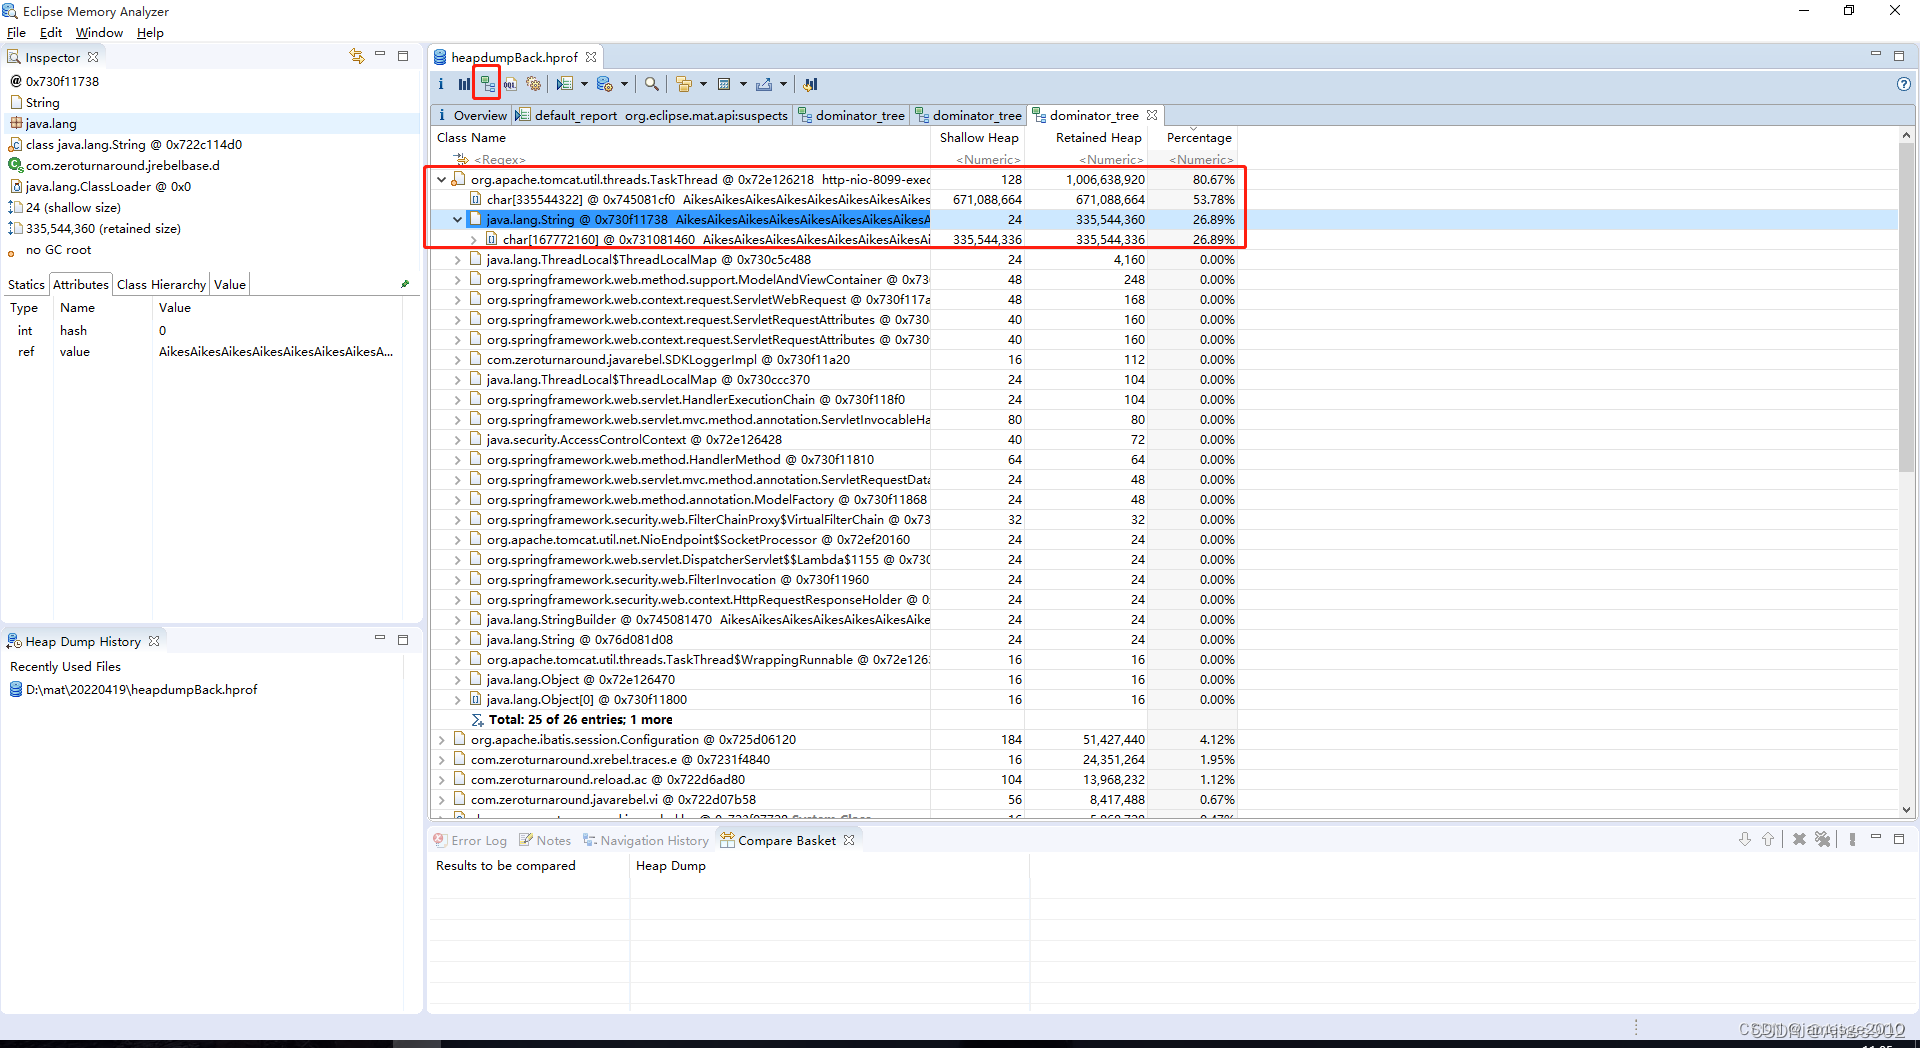Open the calculate retained size dropdown arrow
1920x1048 pixels.
pos(743,84)
